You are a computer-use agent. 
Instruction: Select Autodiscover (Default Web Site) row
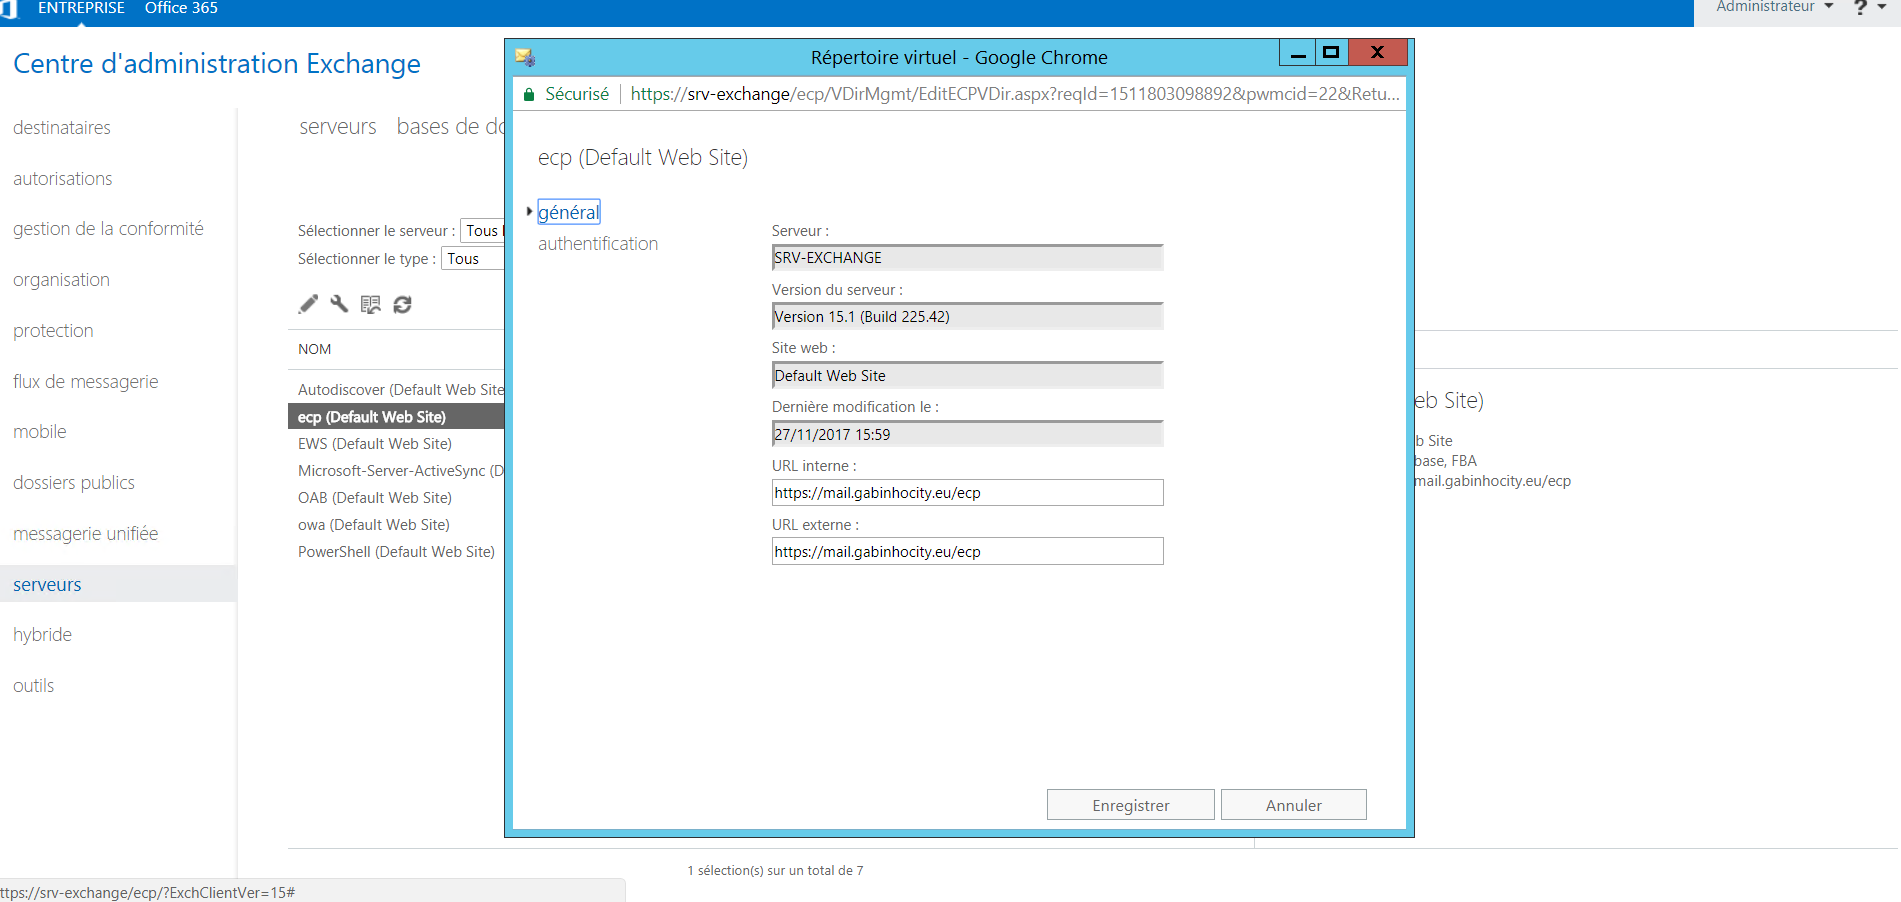pos(397,390)
